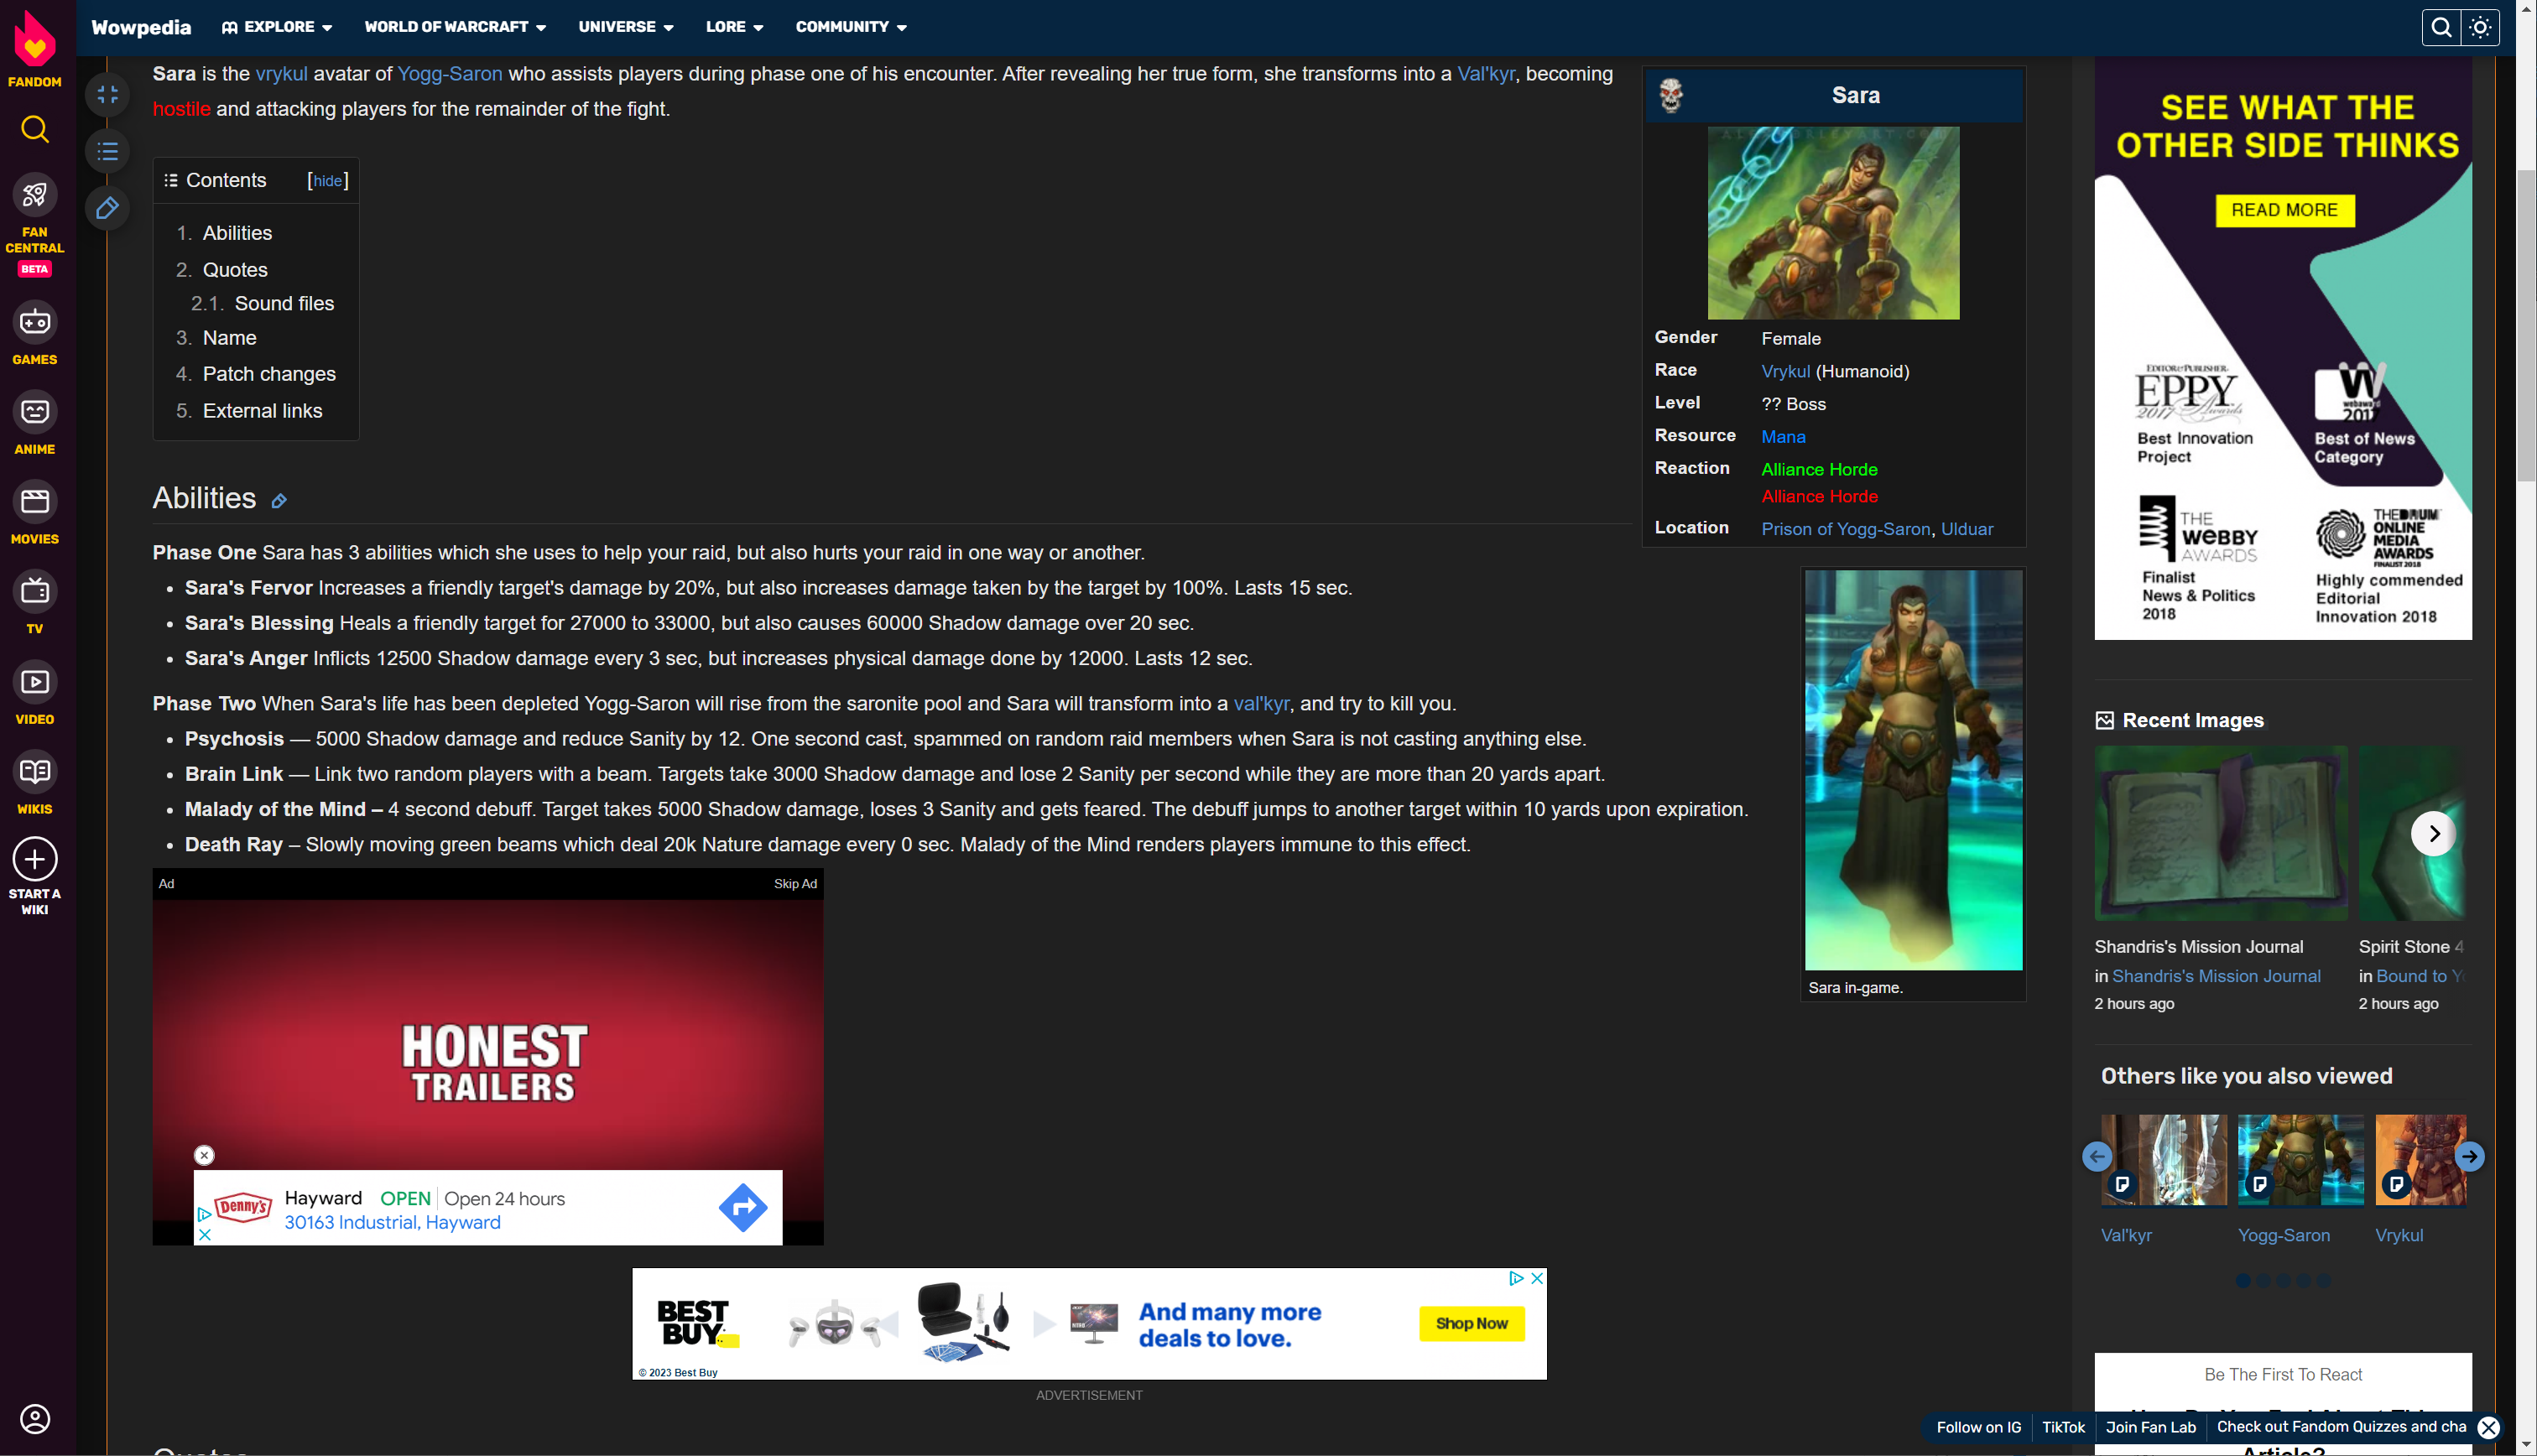Expand the Explore dropdown menu
Image resolution: width=2537 pixels, height=1456 pixels.
tap(278, 27)
